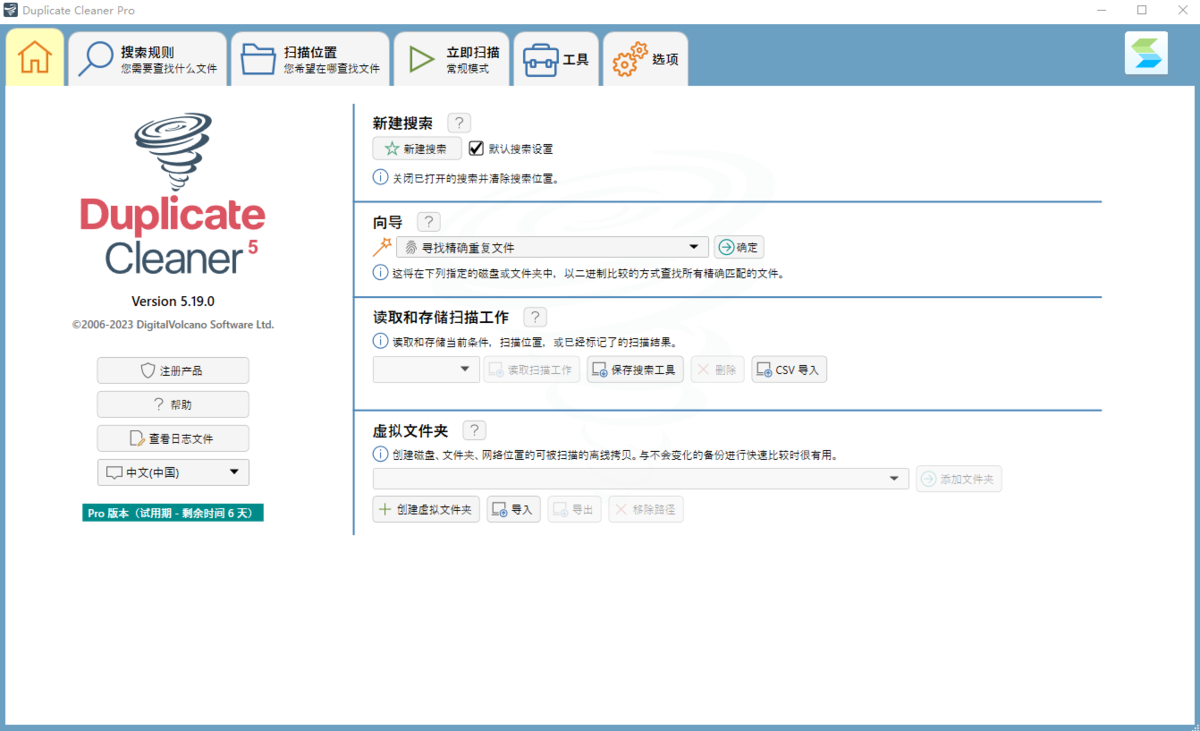1200x731 pixels.
Task: Click the 创建虚拟文件夹 button
Action: 426,509
